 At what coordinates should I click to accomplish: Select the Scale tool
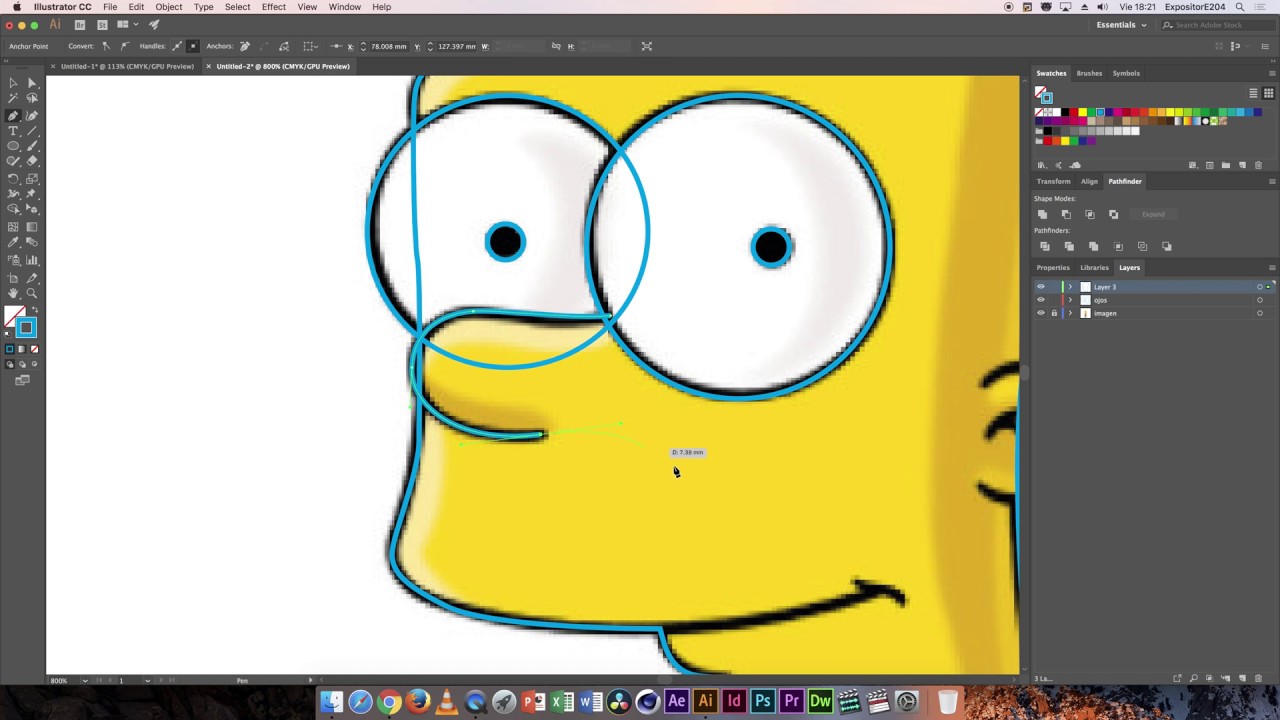32,178
